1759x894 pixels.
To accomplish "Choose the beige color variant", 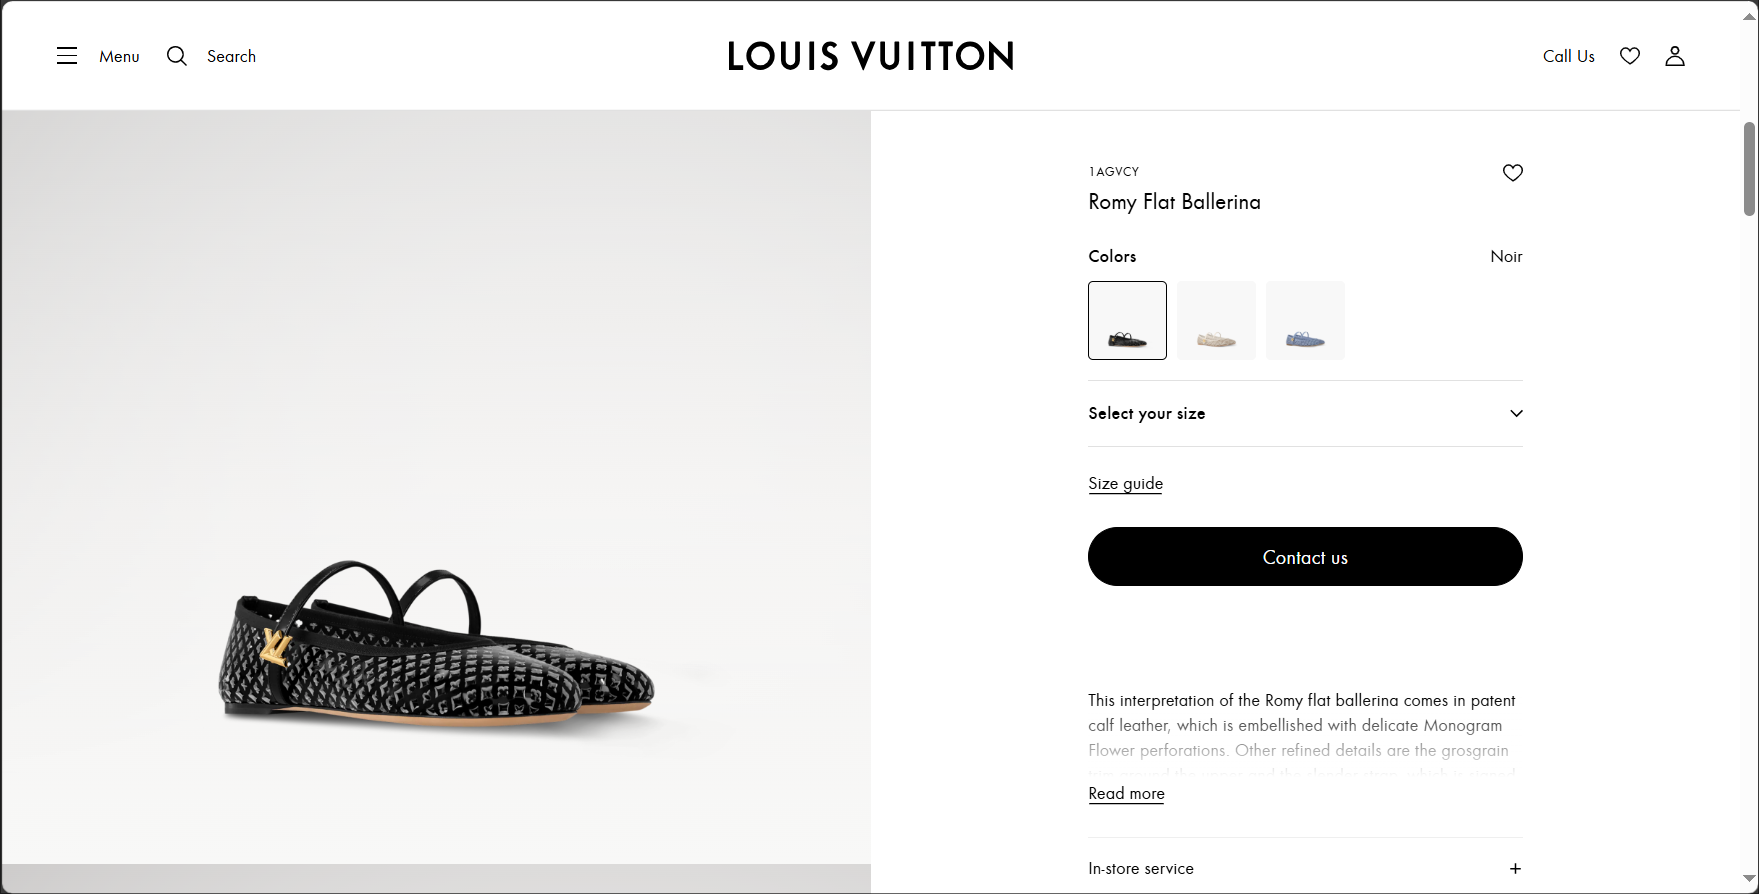I will [1216, 320].
